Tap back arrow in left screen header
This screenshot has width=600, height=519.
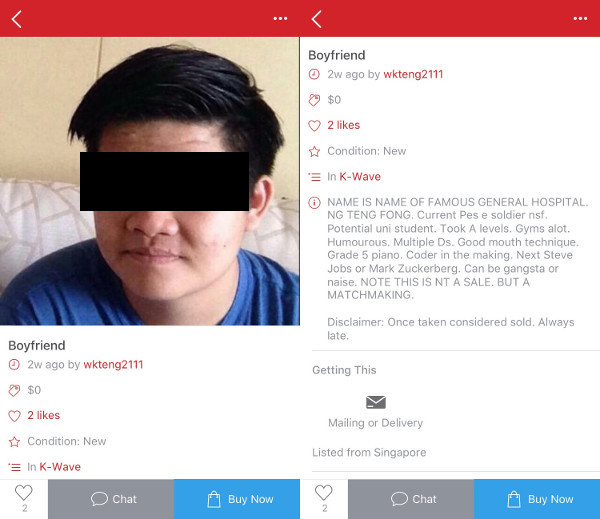click(16, 19)
